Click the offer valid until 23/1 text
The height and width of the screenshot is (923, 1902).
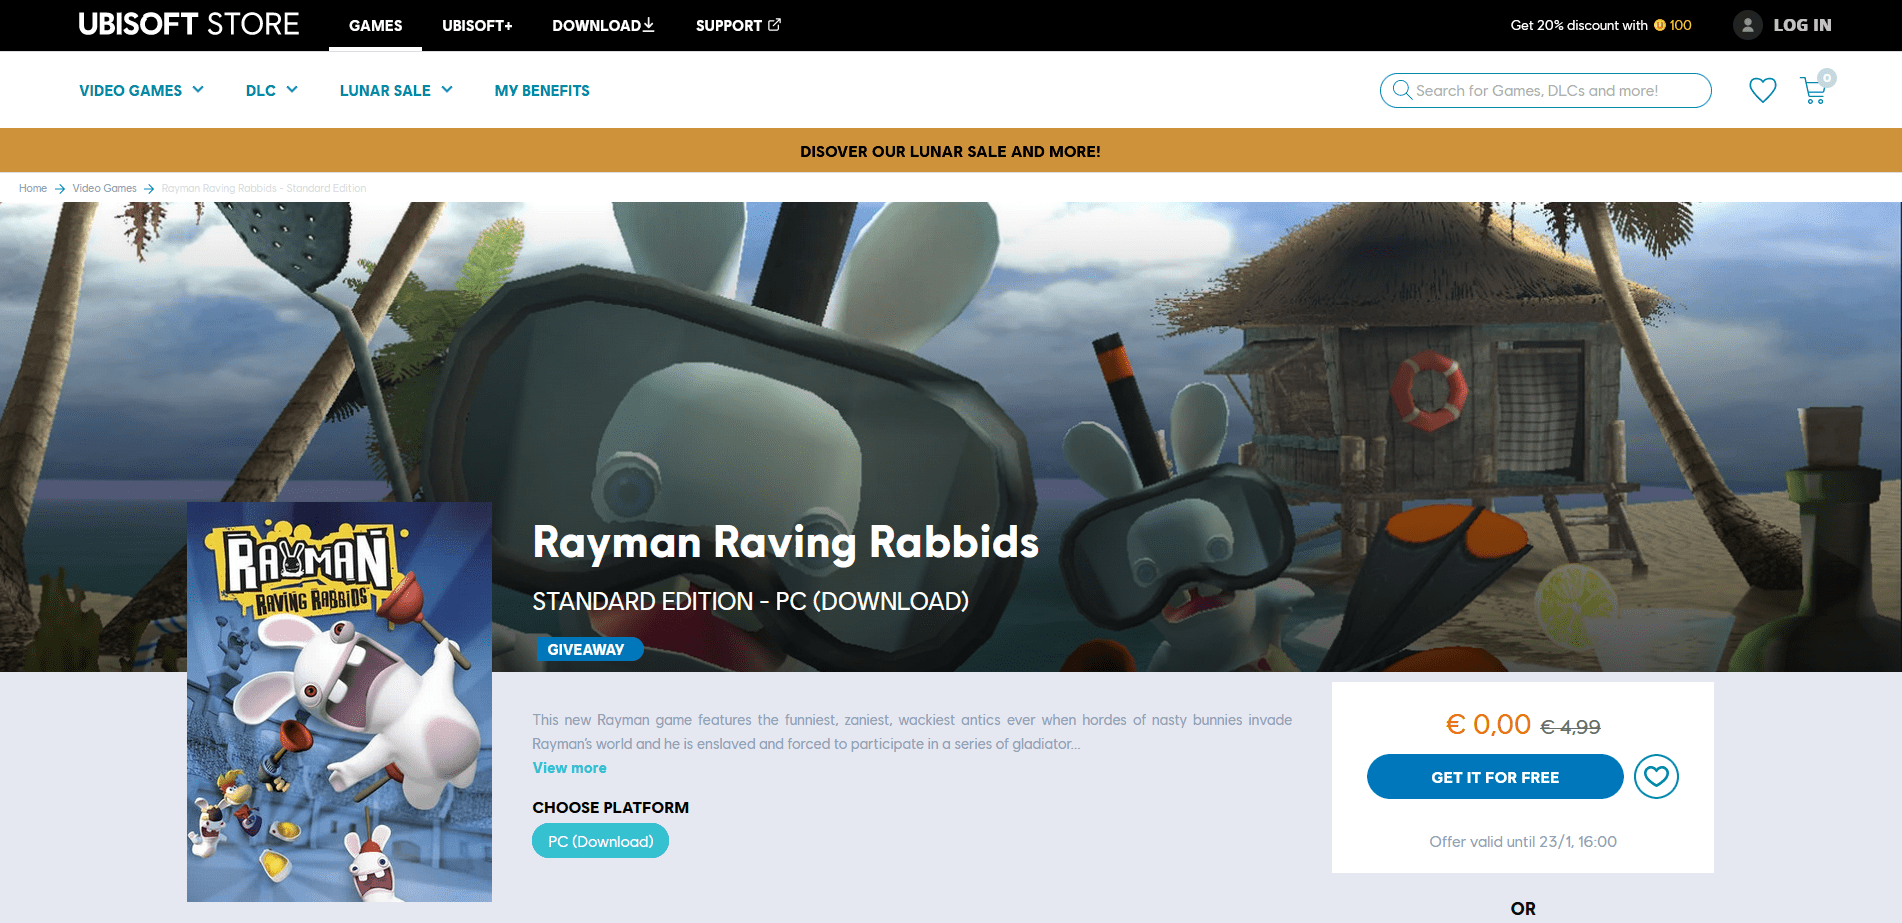point(1523,842)
